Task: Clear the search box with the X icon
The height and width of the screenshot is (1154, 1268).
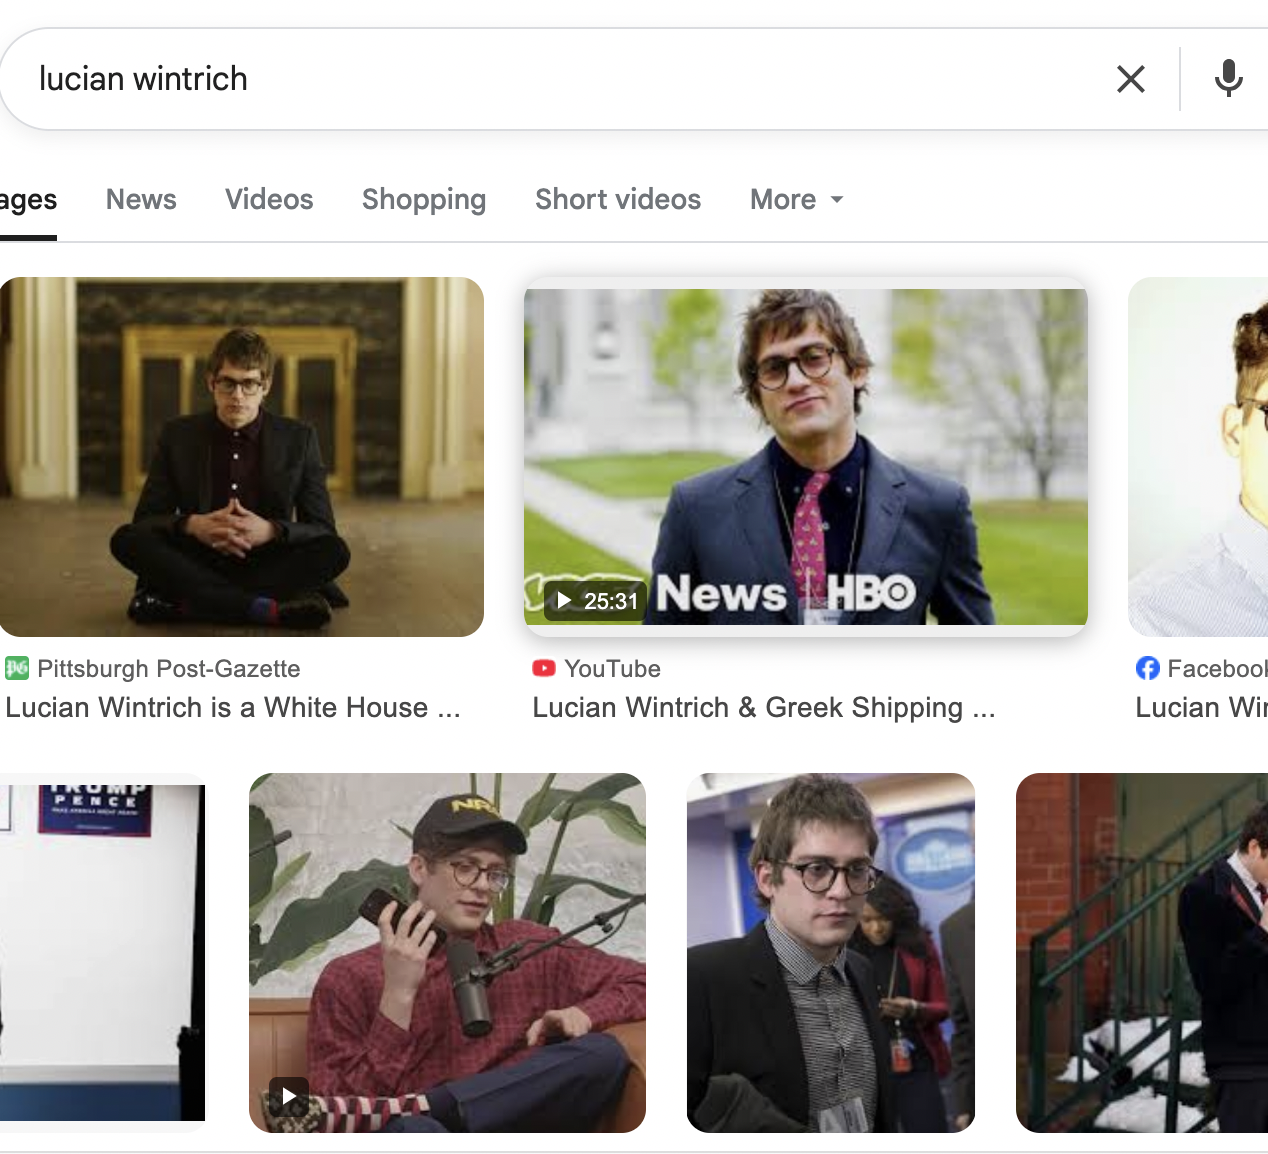Action: pos(1131,79)
